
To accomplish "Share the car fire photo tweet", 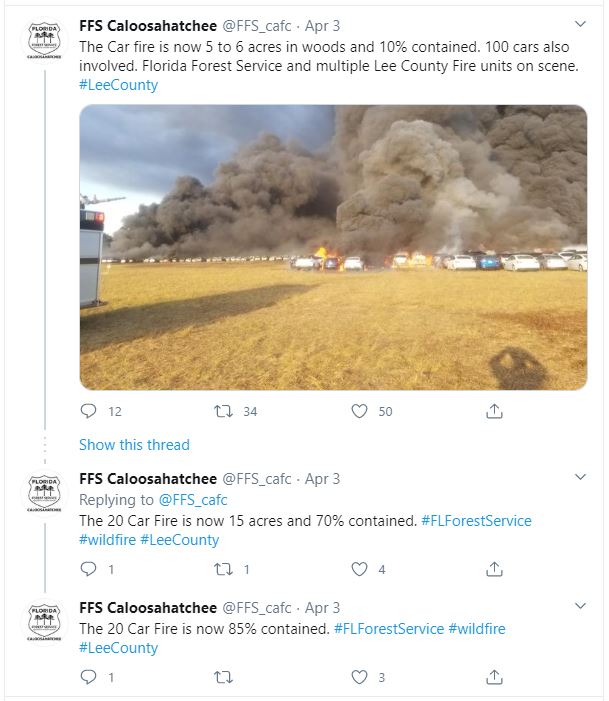I will pyautogui.click(x=494, y=411).
